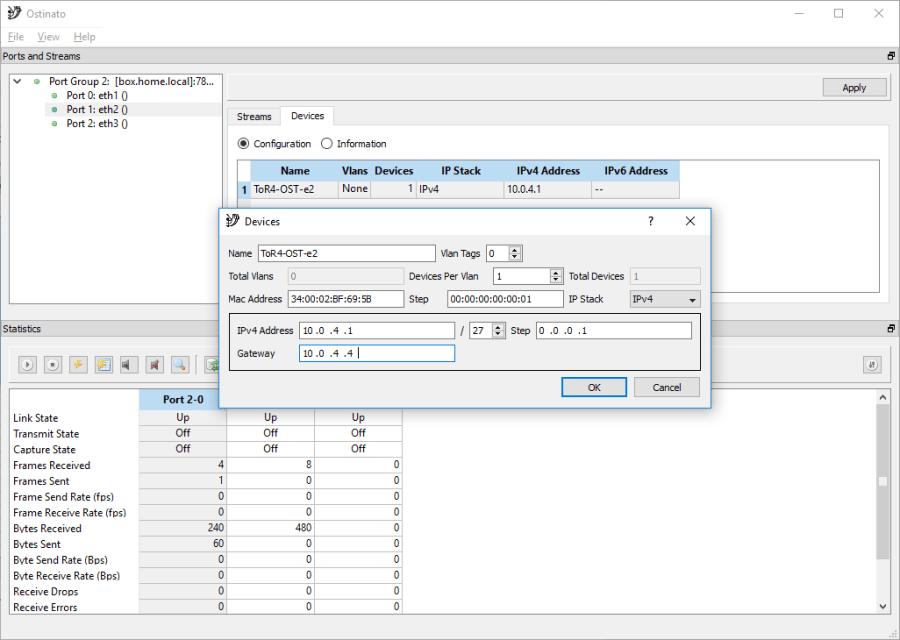
Task: Open the View menu
Action: pyautogui.click(x=48, y=37)
